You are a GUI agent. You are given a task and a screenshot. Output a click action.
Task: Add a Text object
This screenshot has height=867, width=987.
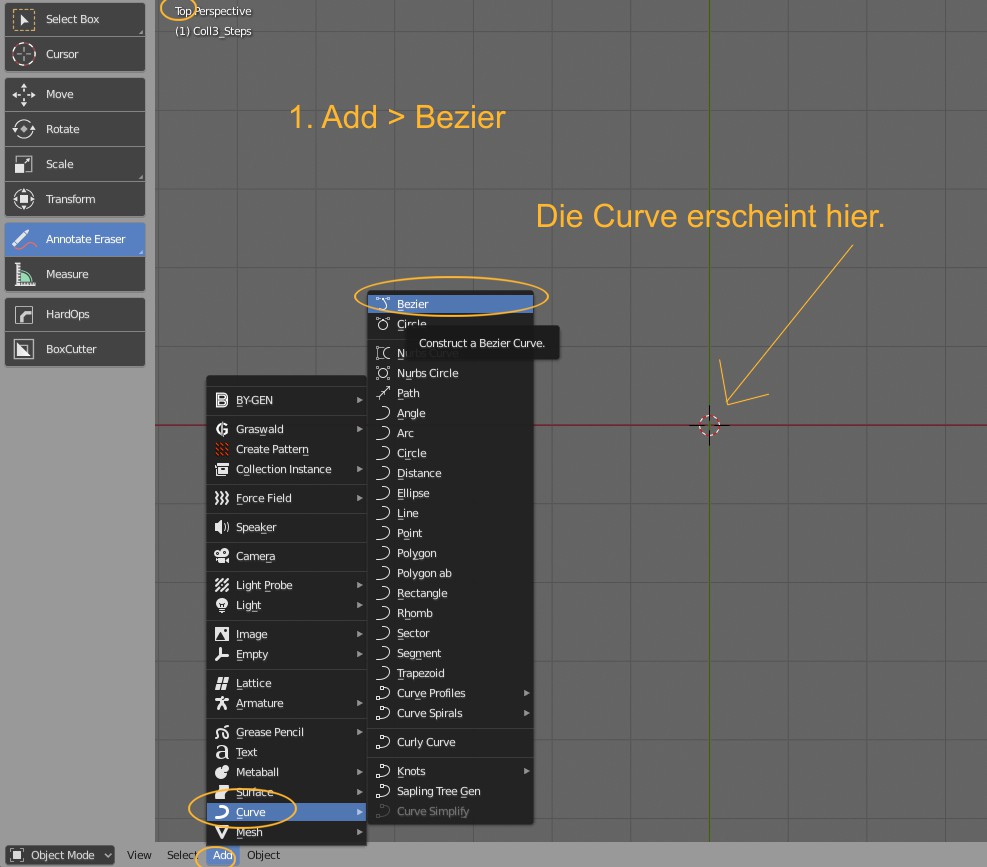pyautogui.click(x=286, y=752)
